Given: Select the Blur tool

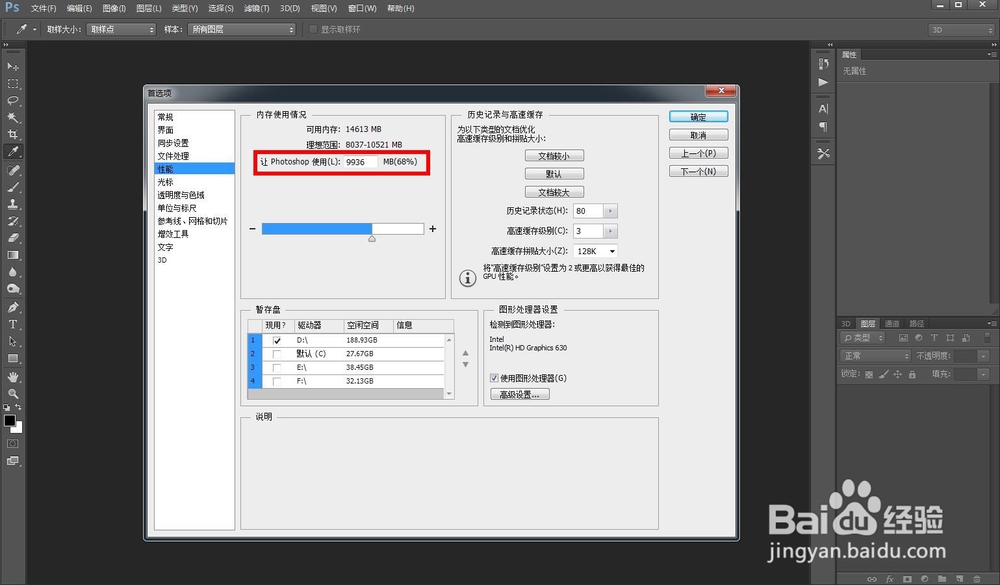Looking at the screenshot, I should tap(13, 272).
